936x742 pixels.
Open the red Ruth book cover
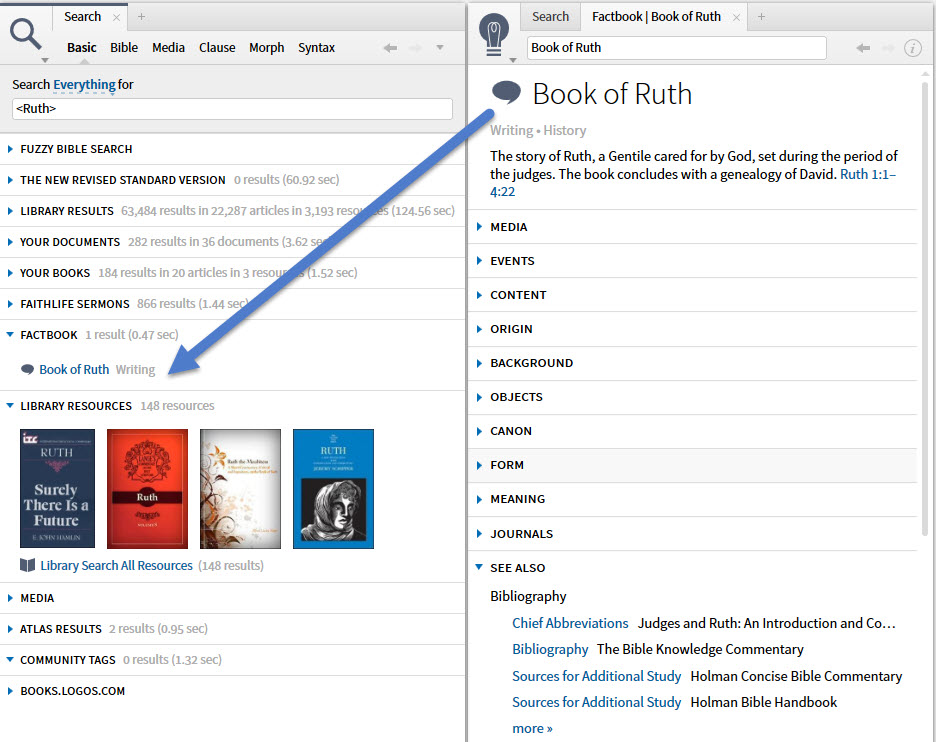pyautogui.click(x=147, y=488)
